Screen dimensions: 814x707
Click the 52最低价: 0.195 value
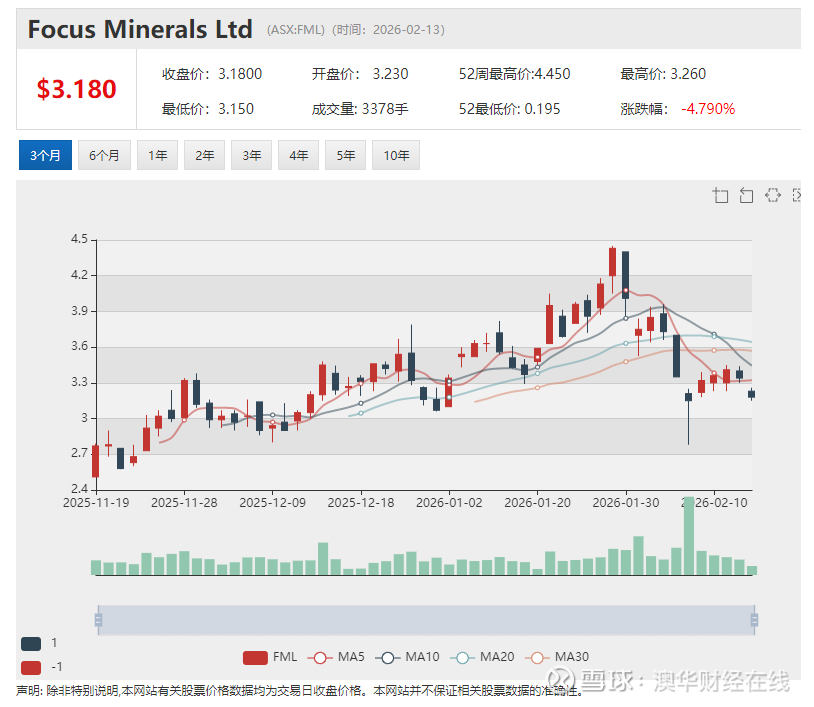click(x=509, y=109)
